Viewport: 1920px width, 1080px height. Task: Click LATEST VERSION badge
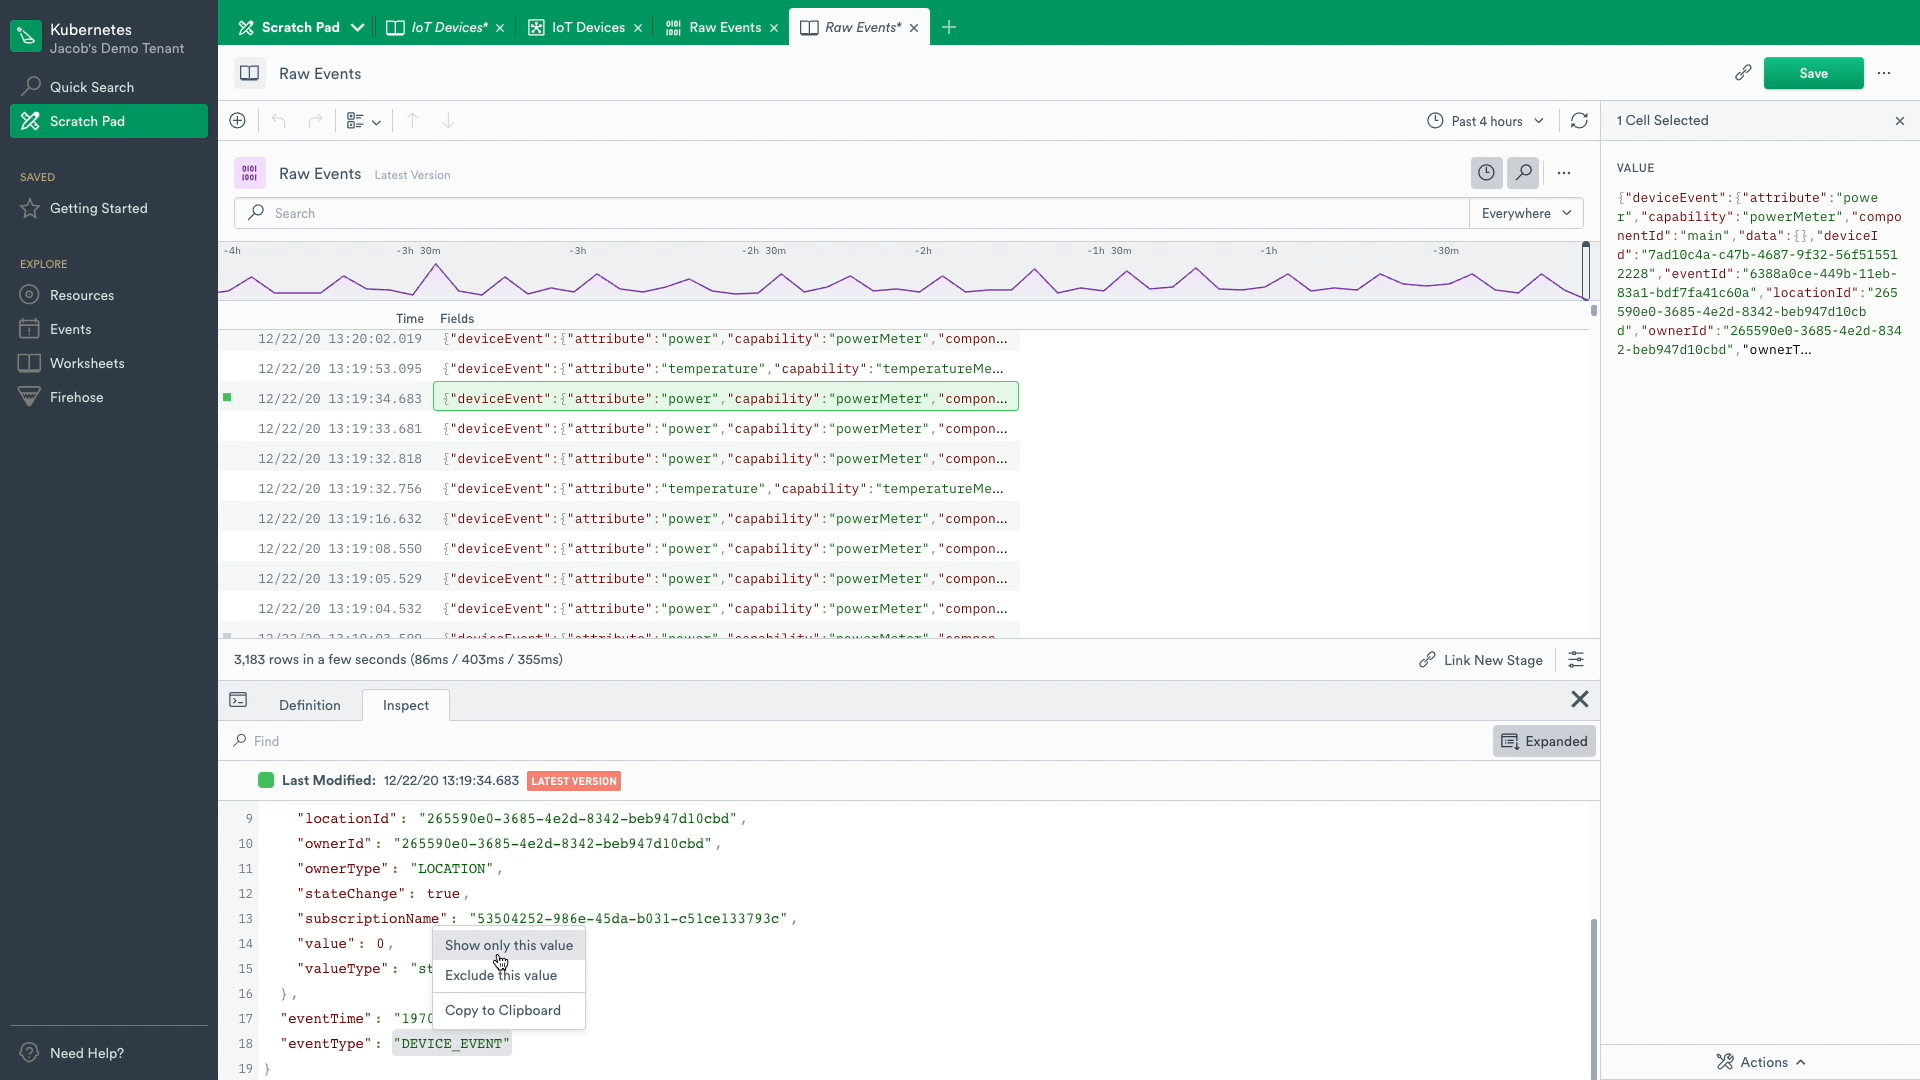pyautogui.click(x=574, y=781)
